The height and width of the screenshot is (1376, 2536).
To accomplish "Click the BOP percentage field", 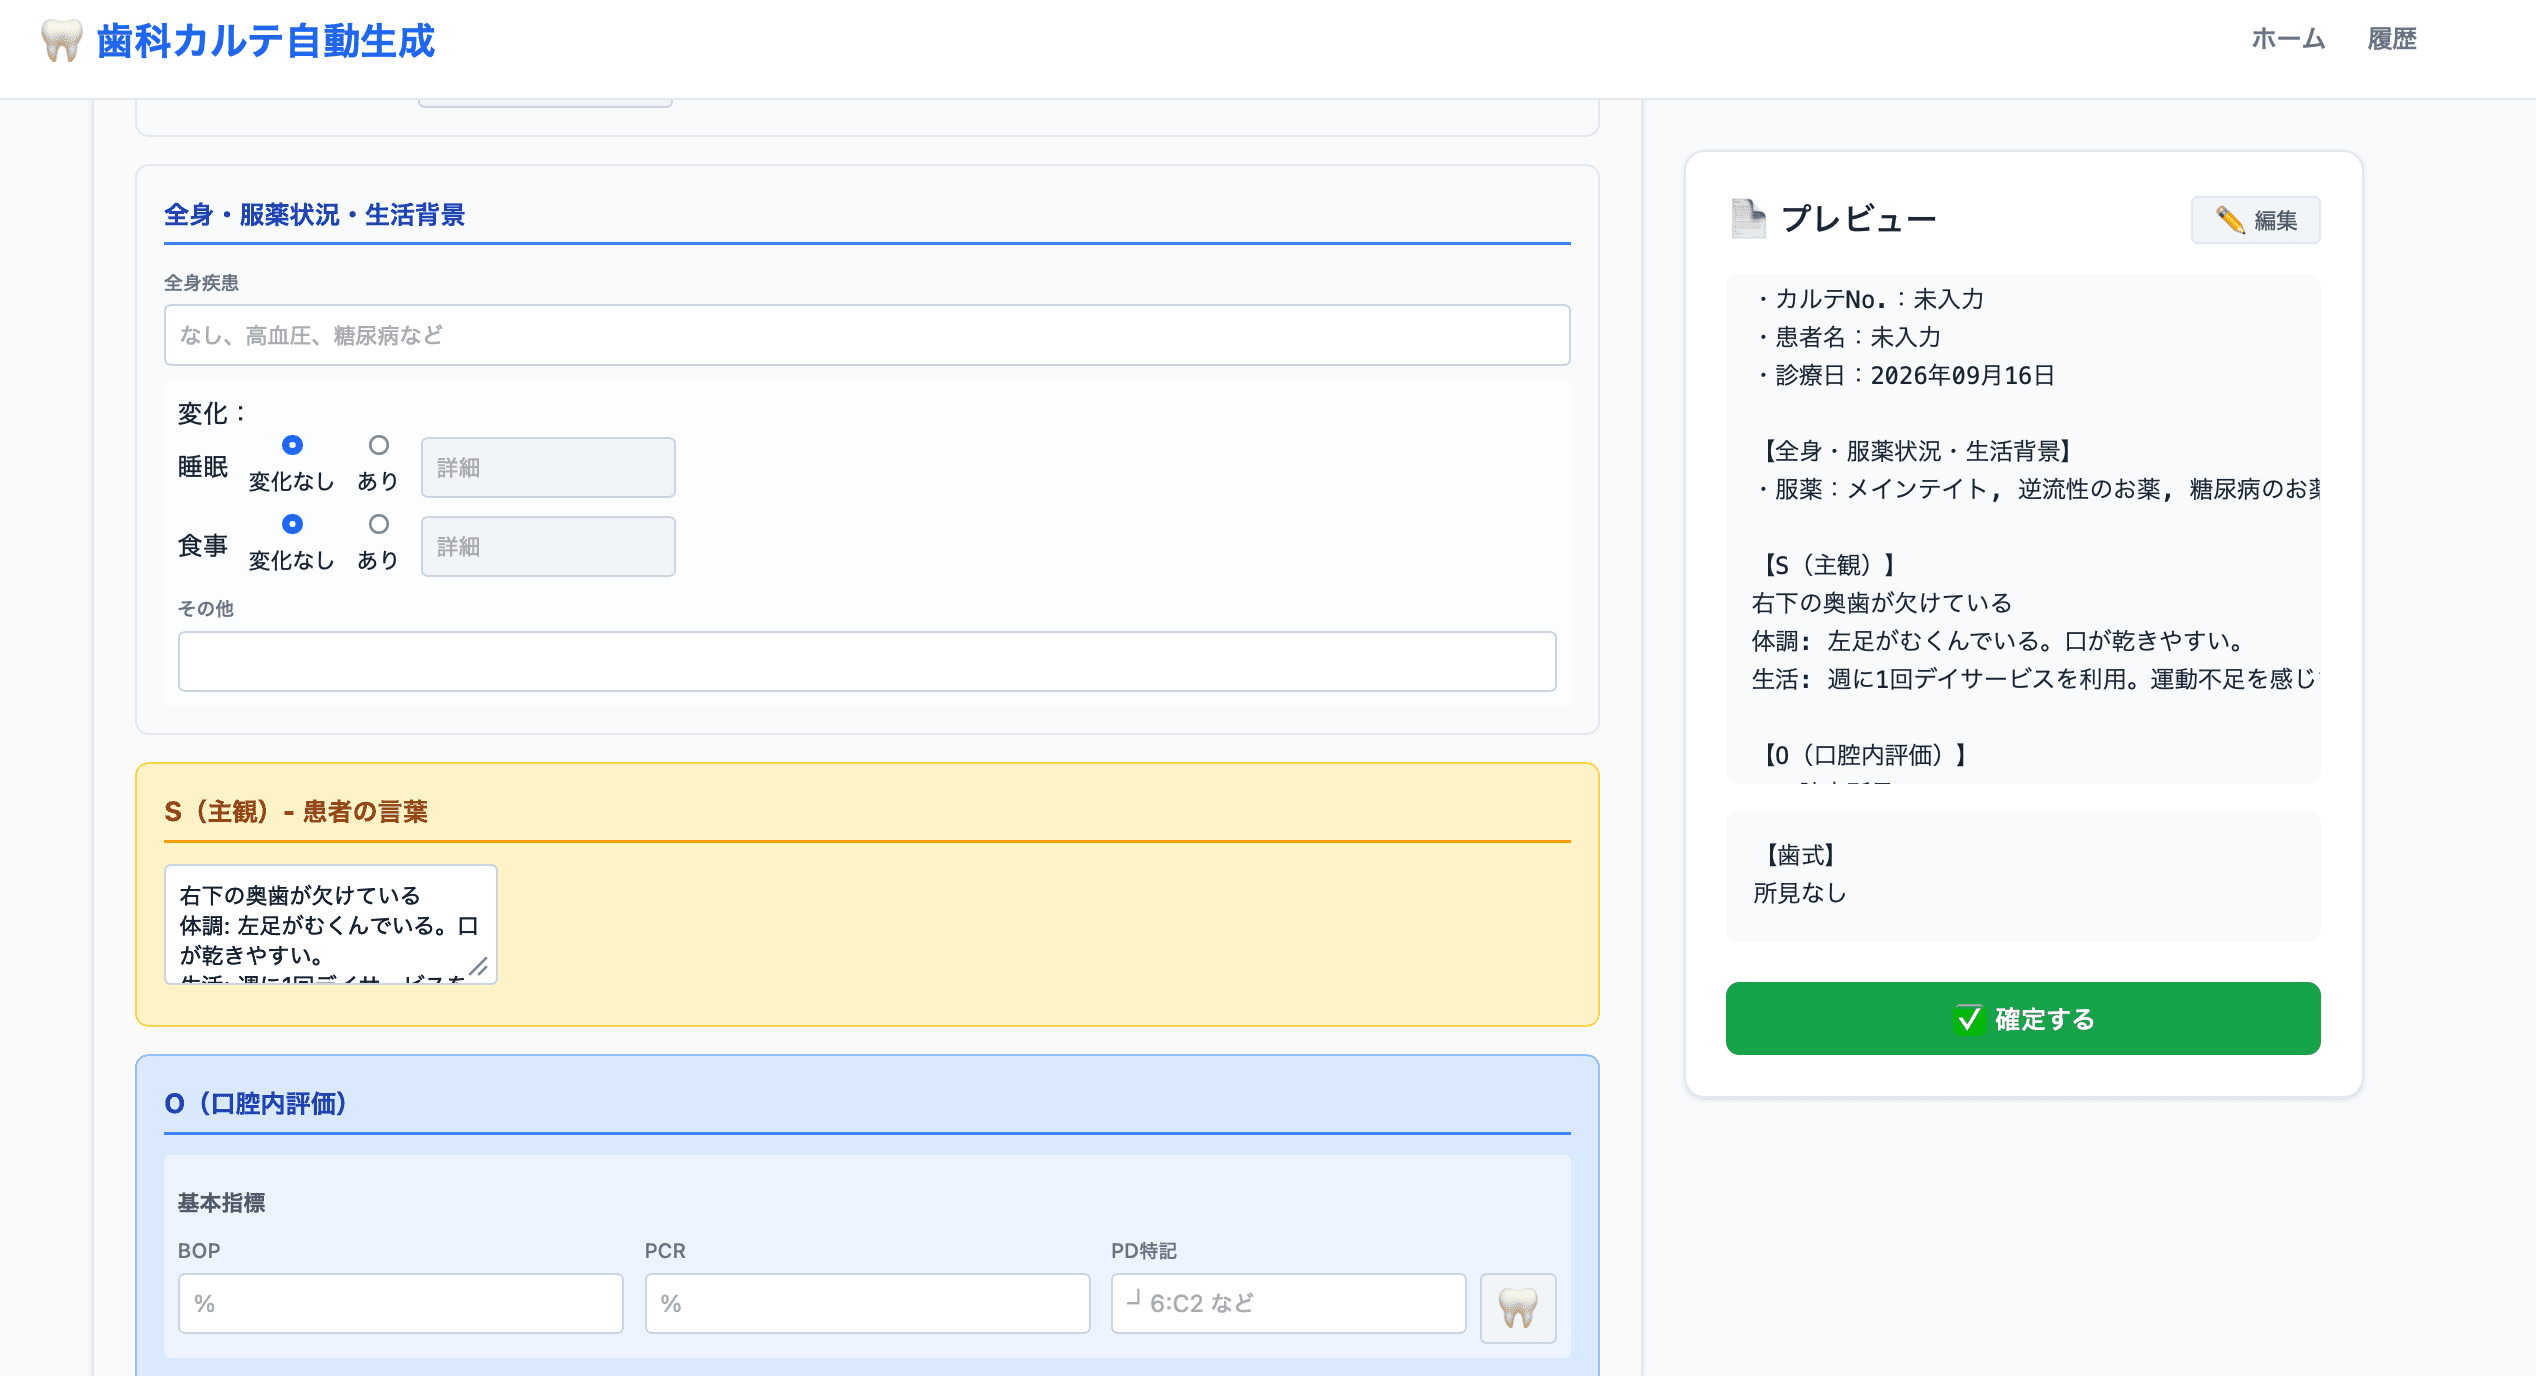I will tap(401, 1303).
